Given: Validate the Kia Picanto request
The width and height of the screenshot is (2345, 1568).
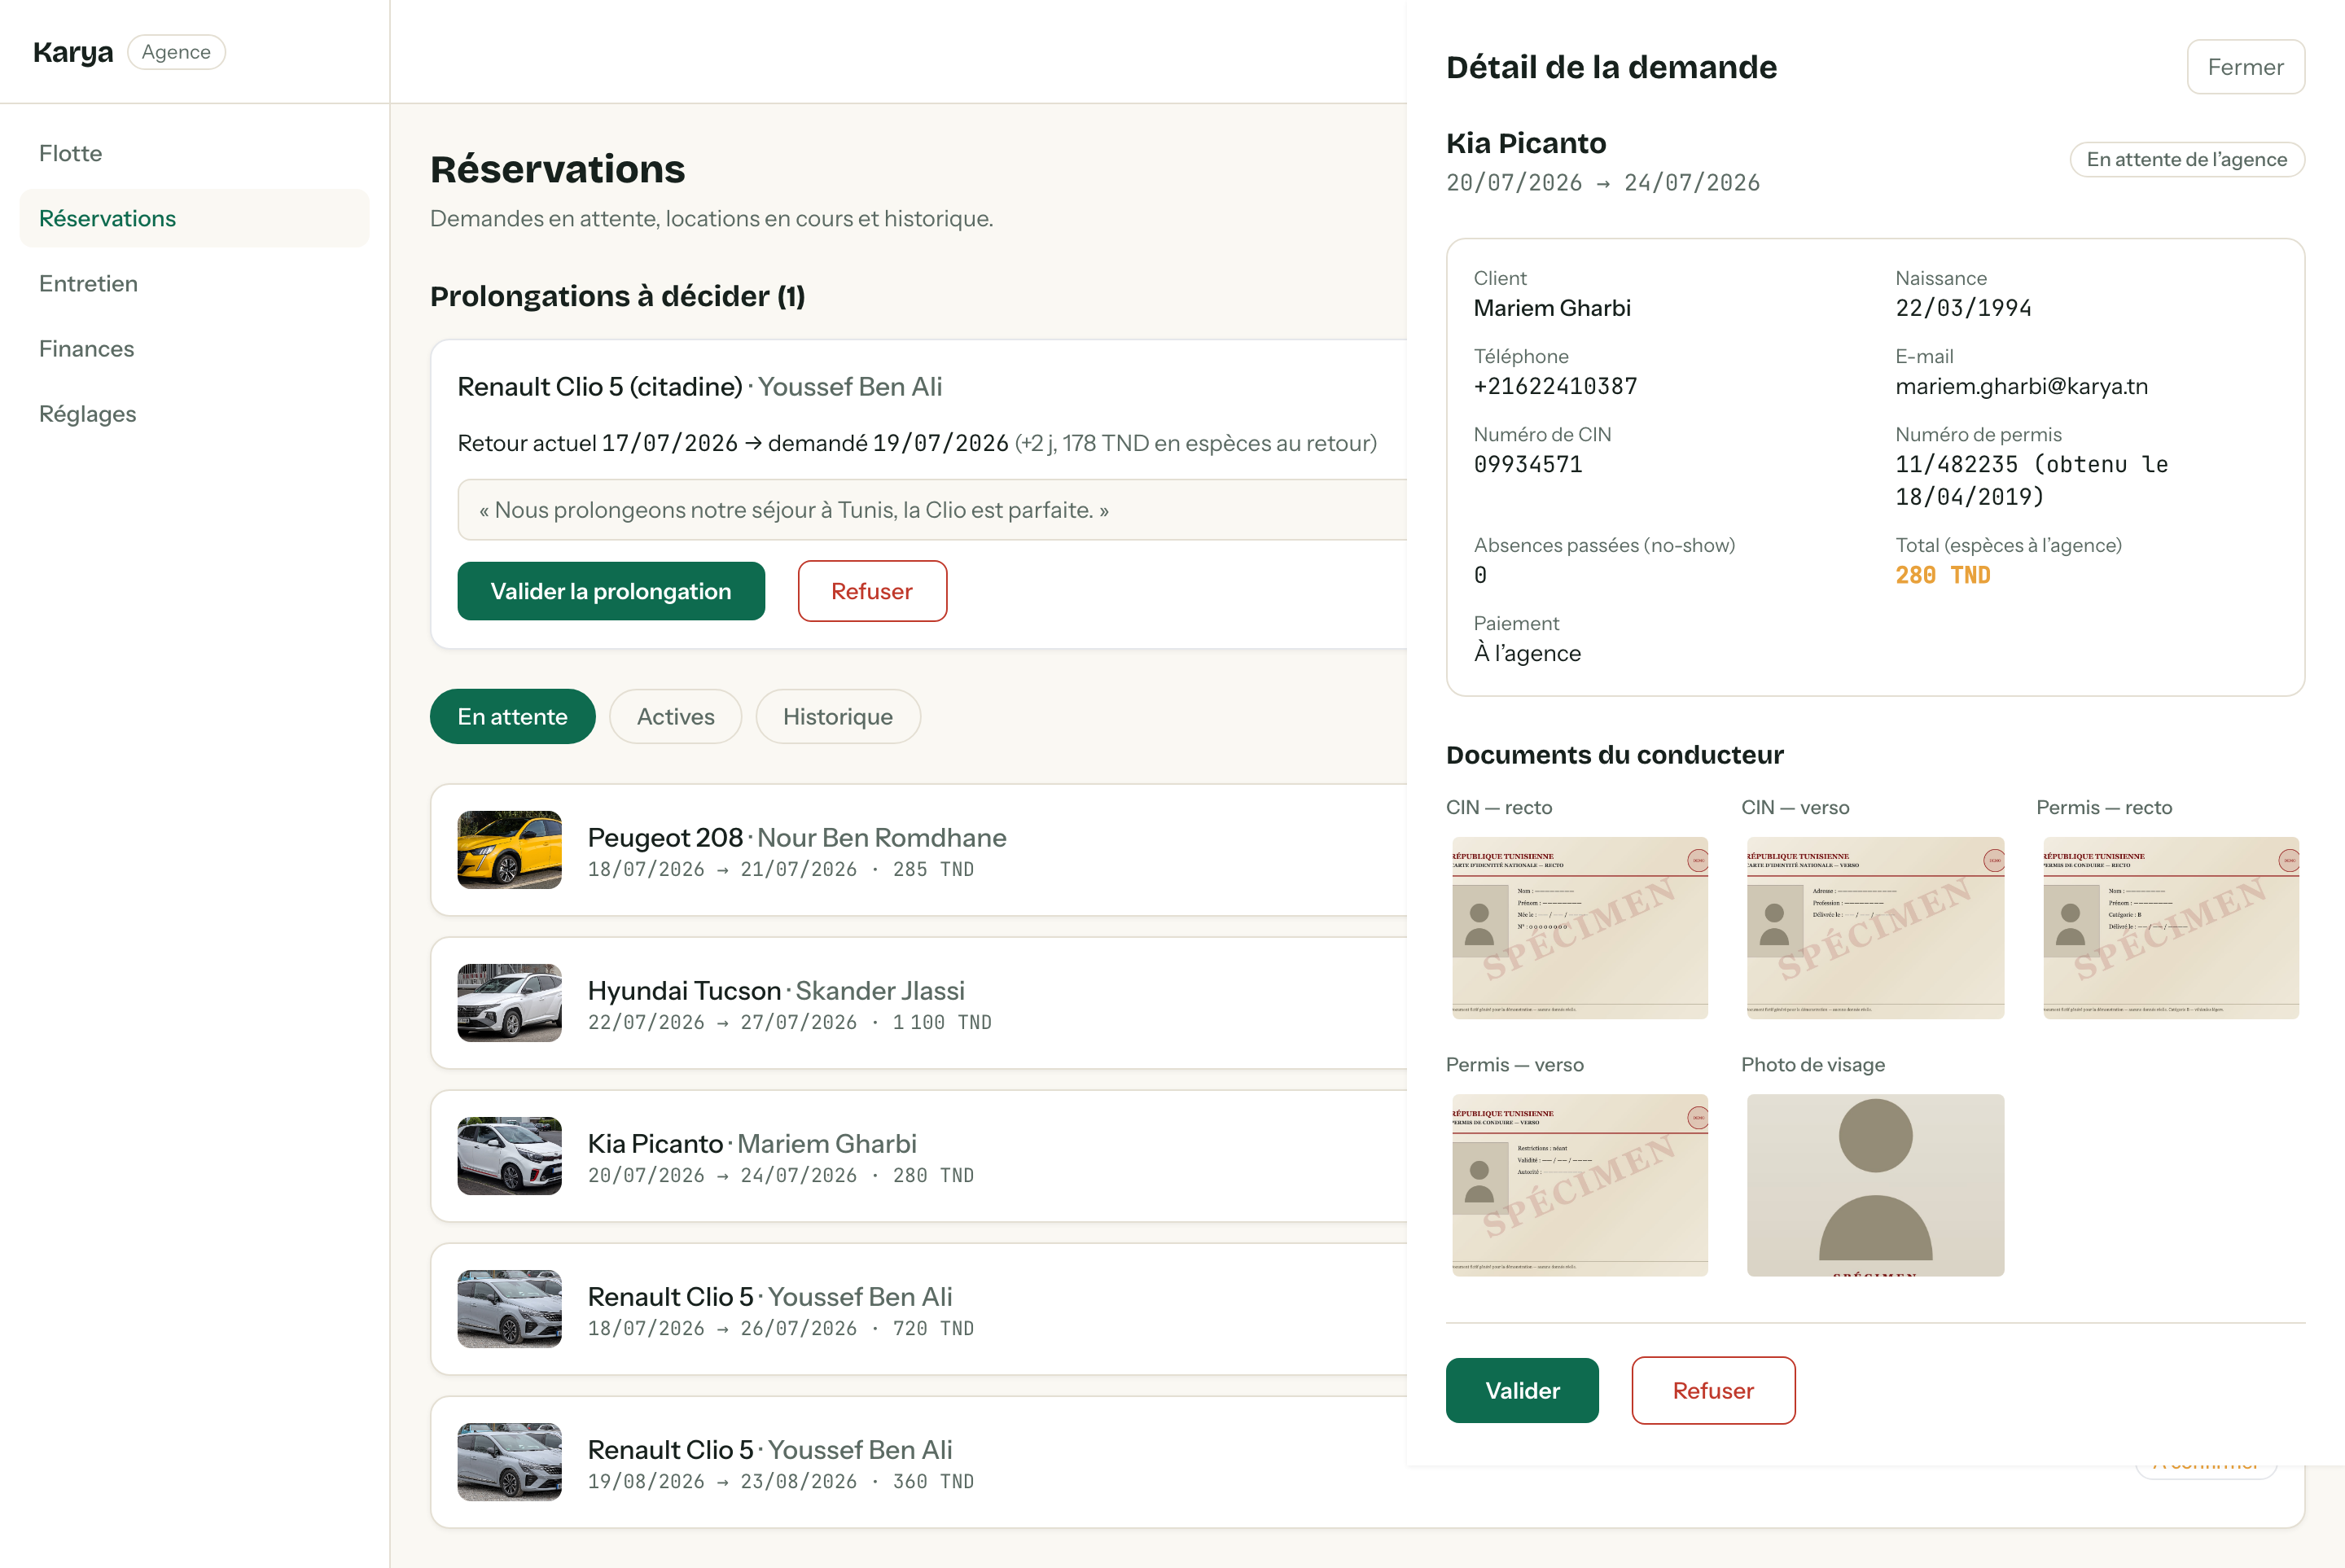Looking at the screenshot, I should coord(1522,1390).
